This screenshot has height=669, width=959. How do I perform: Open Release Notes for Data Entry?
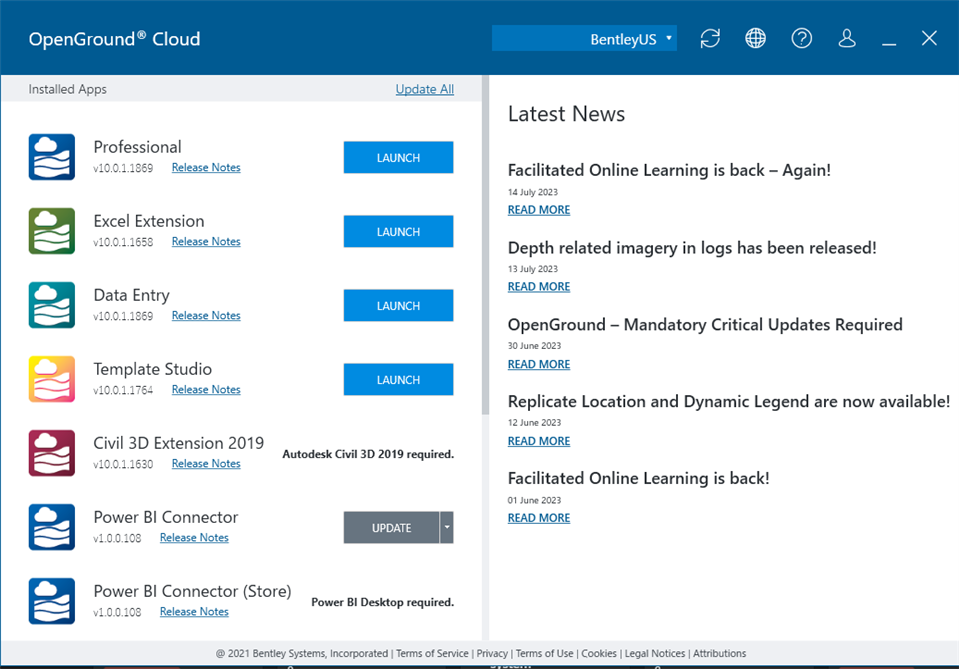point(206,316)
